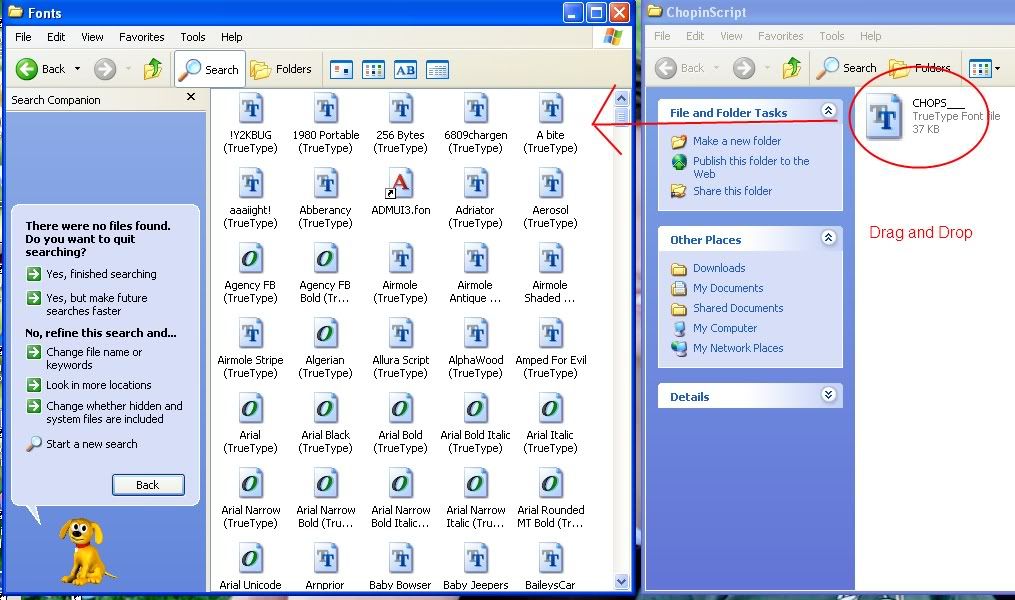Select the Airmole Antique font icon

(476, 260)
